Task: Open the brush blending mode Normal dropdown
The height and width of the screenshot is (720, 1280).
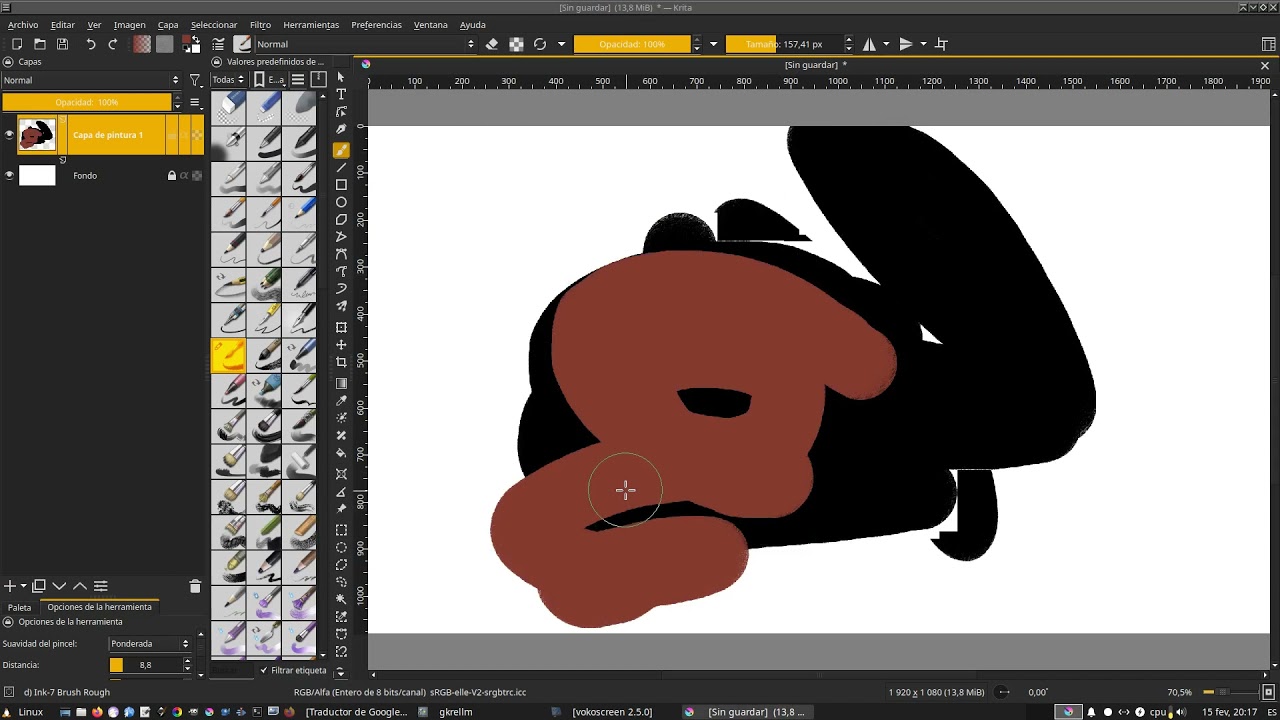Action: 365,44
